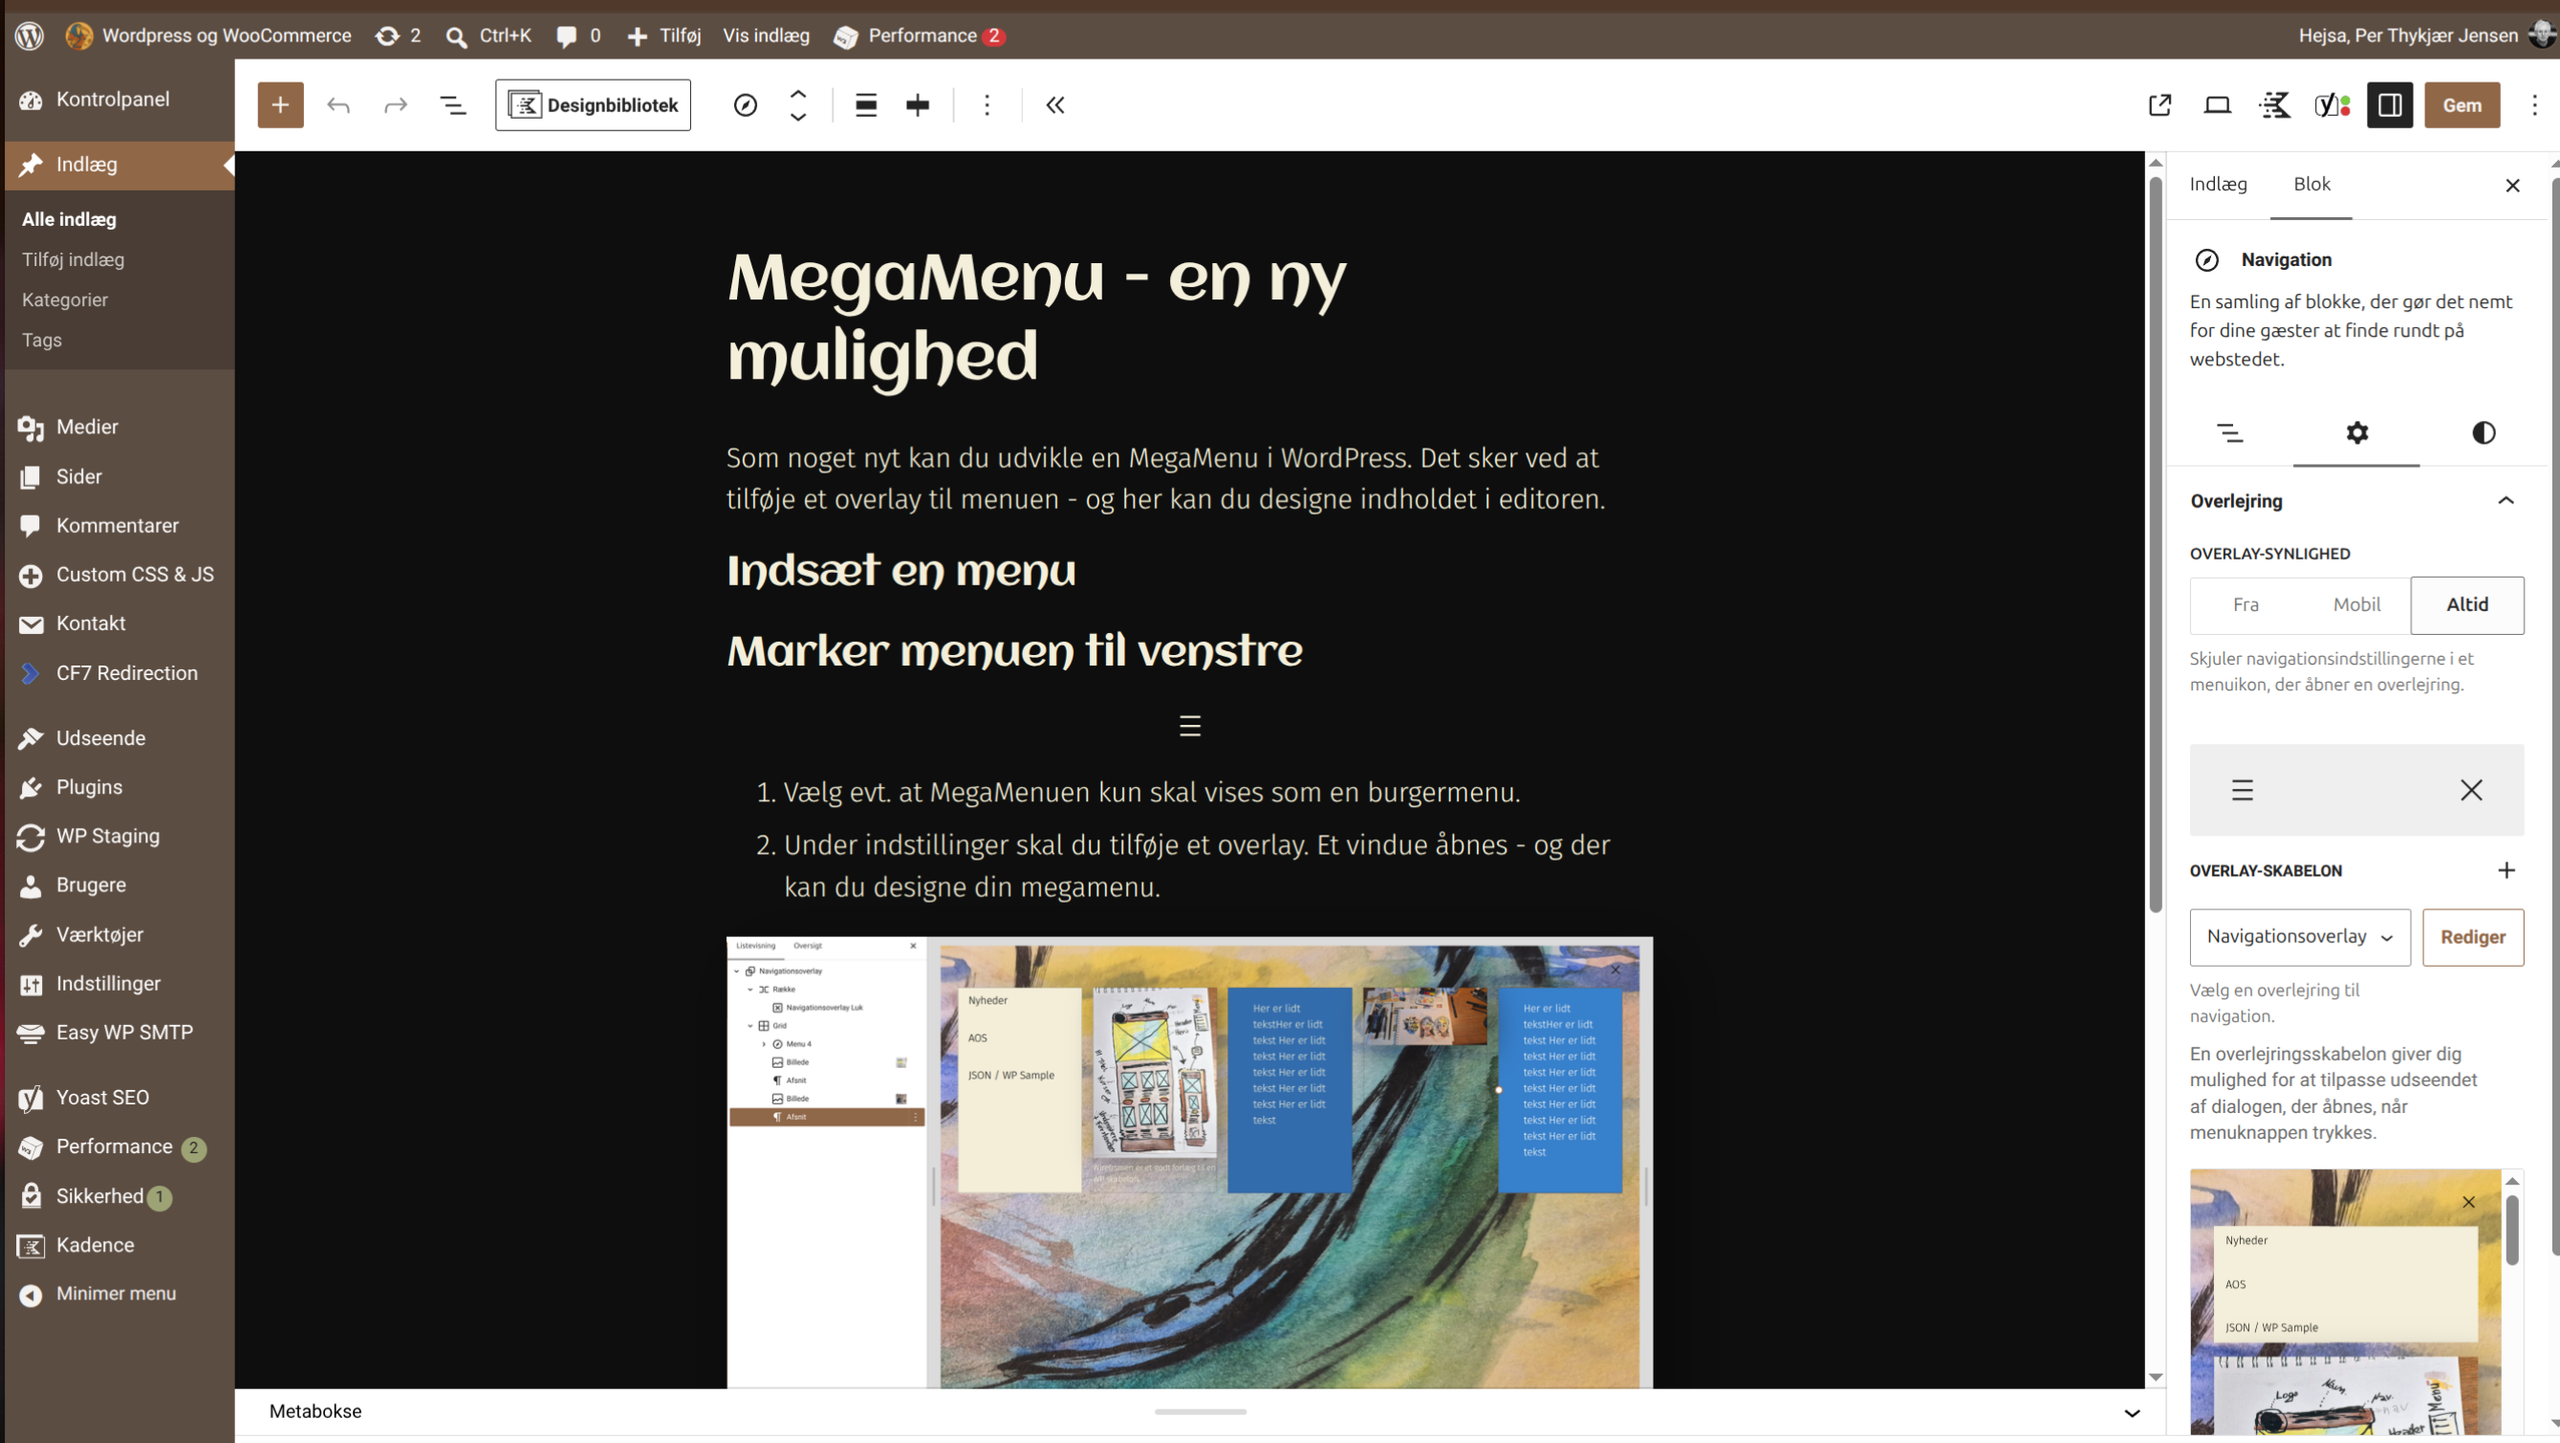Viewport: 2560px width, 1443px height.
Task: Open the document overview list icon
Action: click(453, 105)
